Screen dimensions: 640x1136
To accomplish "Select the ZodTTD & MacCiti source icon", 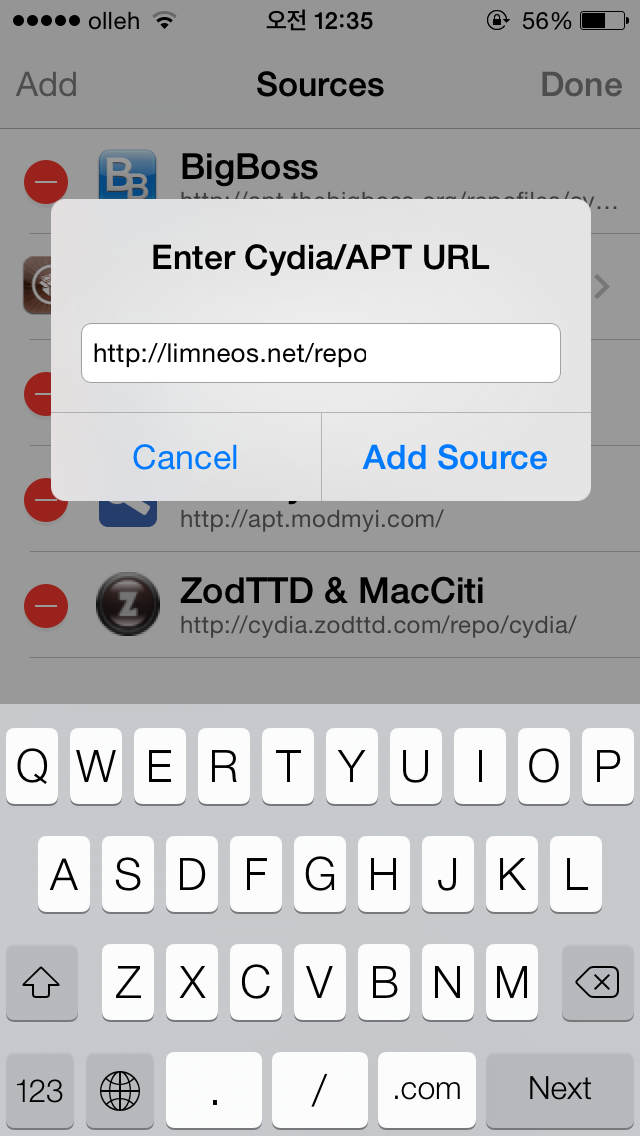I will tap(128, 604).
